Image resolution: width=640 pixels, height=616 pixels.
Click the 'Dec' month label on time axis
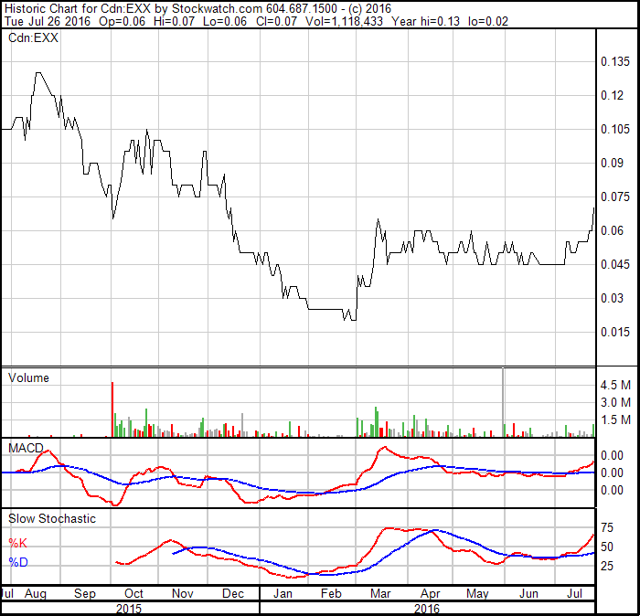click(233, 594)
